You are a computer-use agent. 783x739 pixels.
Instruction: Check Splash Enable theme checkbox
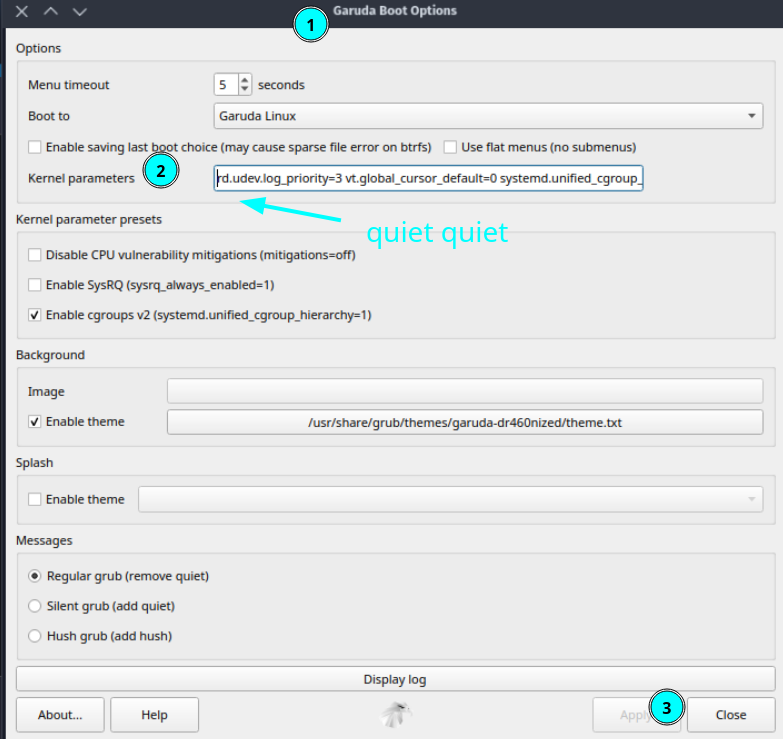34,499
